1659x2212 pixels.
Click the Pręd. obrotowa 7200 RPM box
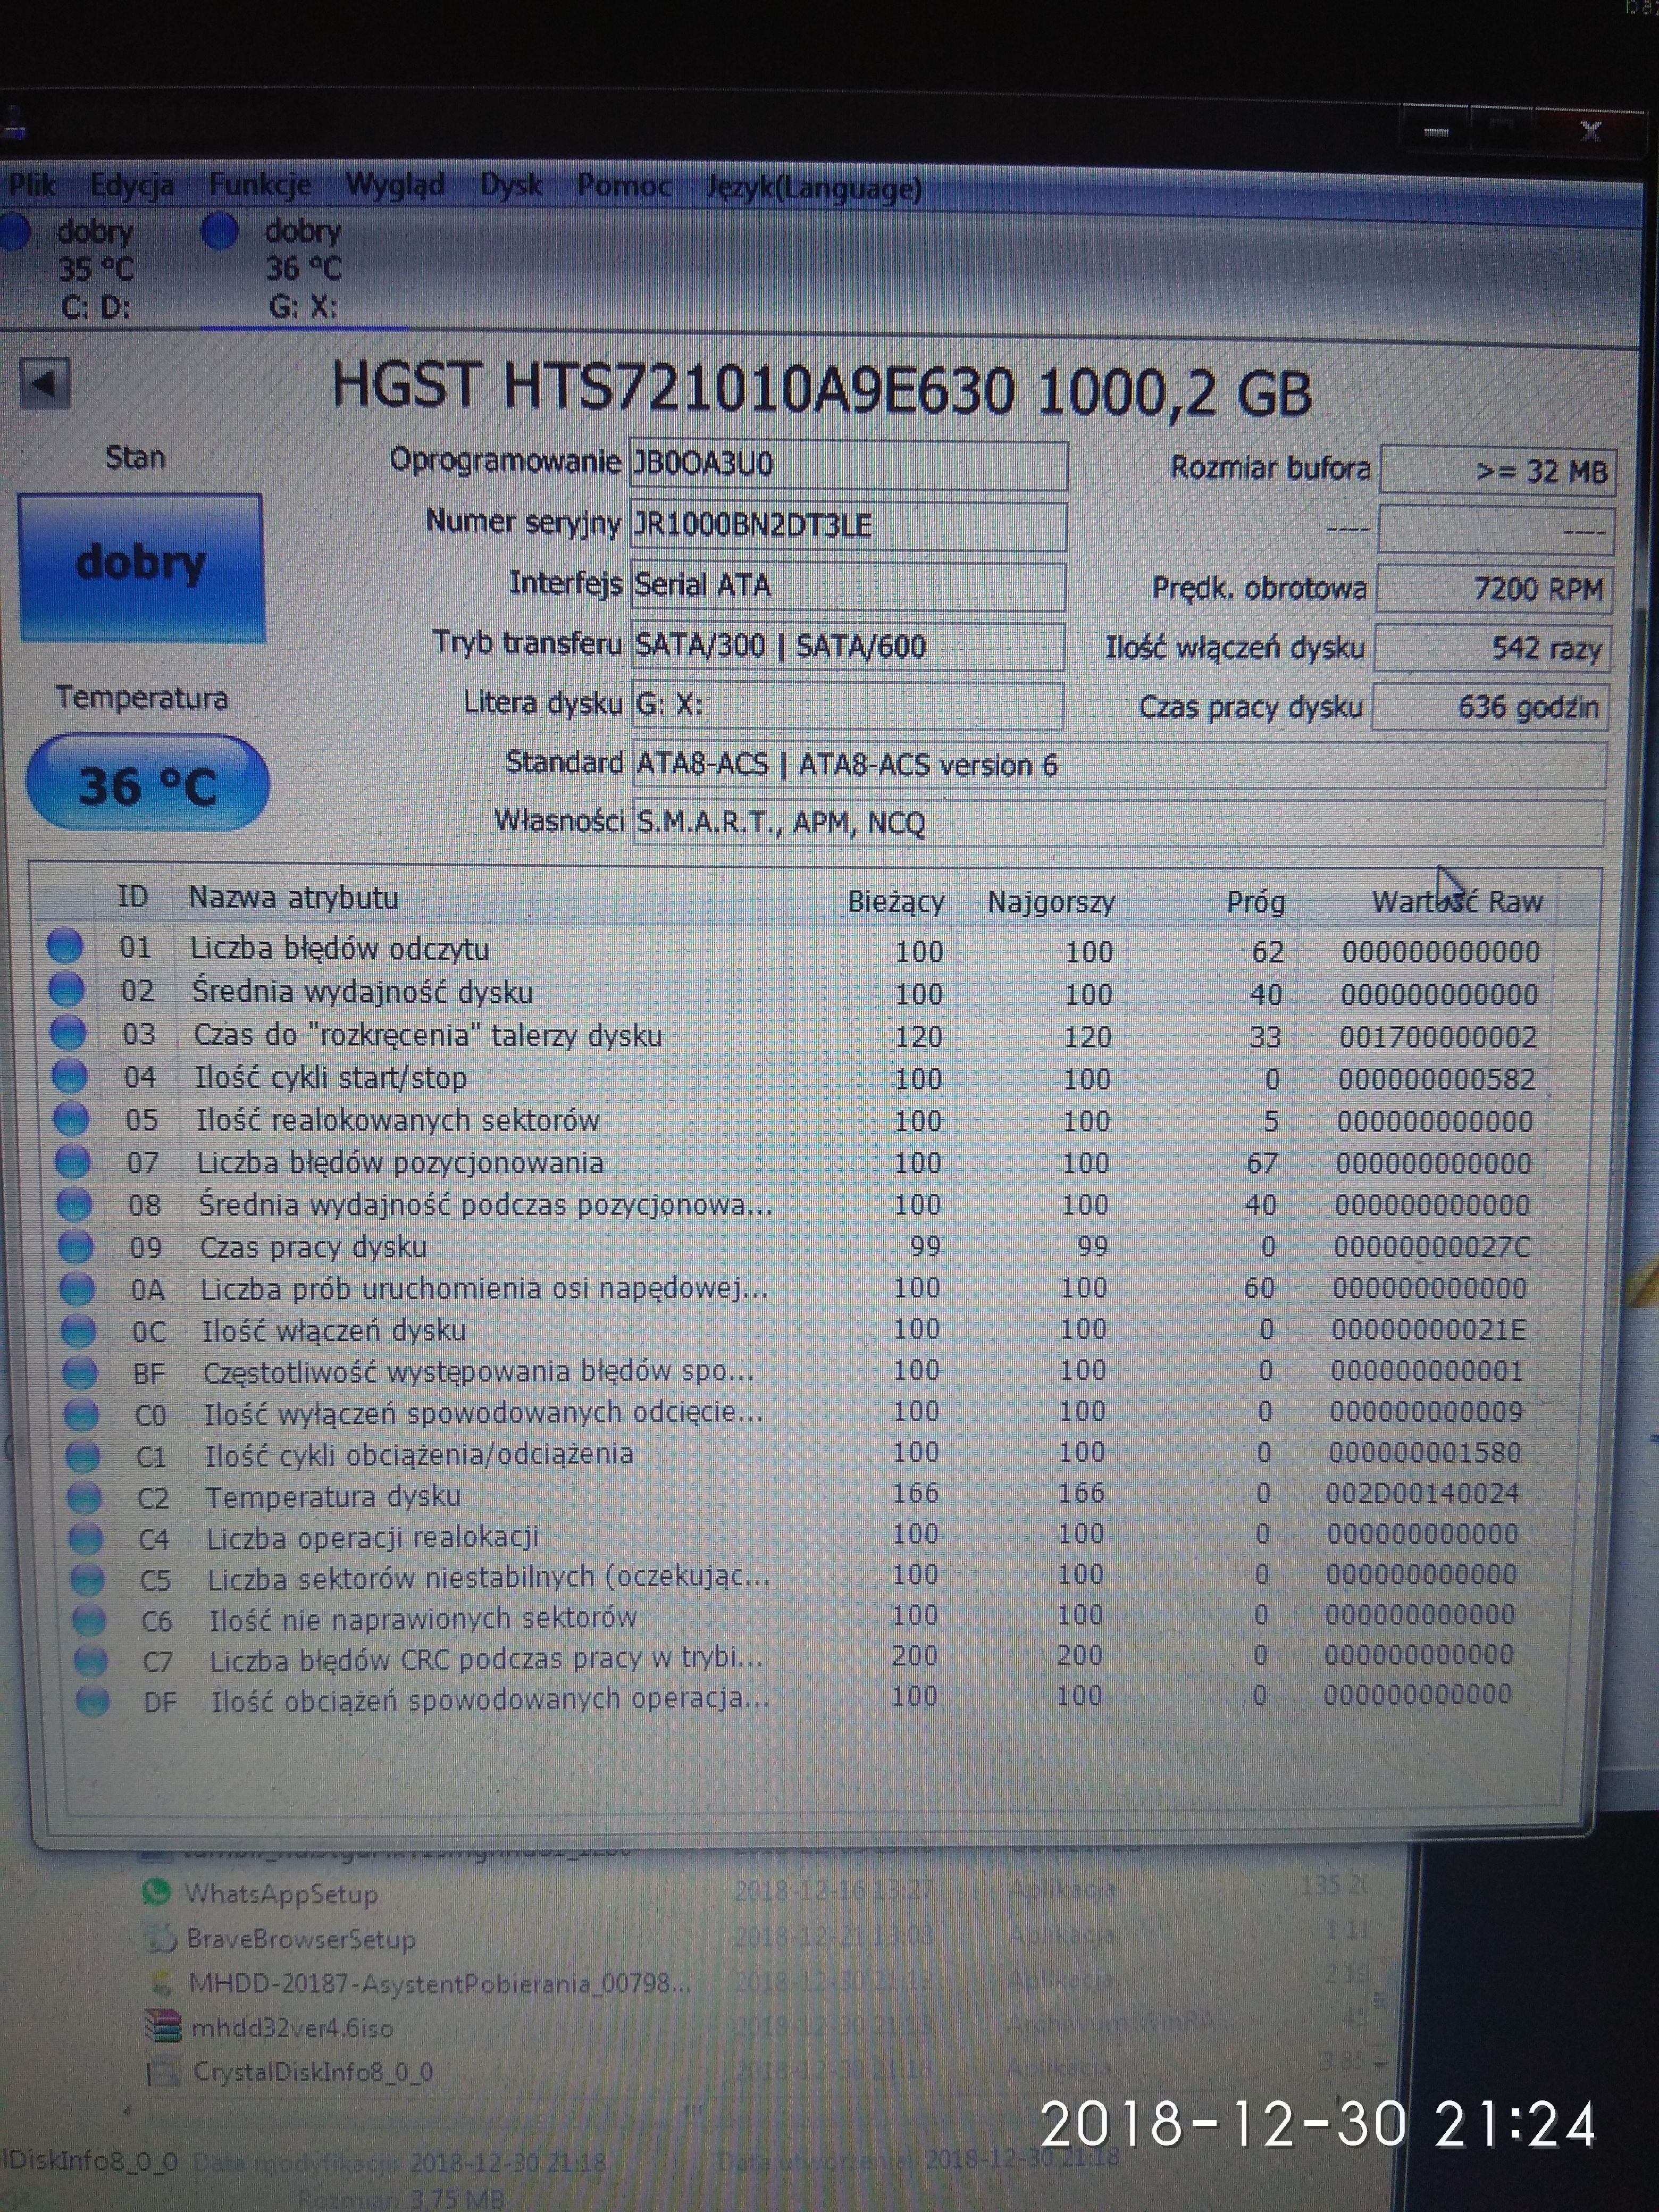pos(1494,588)
